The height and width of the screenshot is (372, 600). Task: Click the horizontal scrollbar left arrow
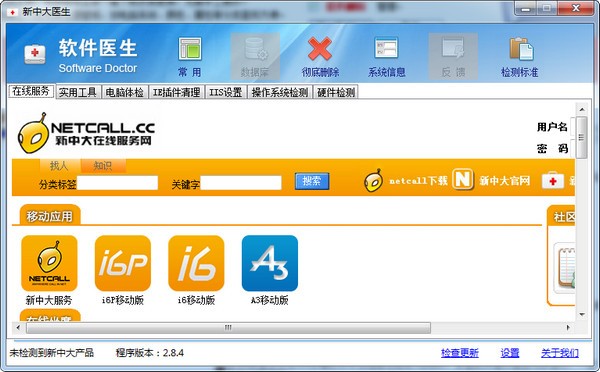18,328
